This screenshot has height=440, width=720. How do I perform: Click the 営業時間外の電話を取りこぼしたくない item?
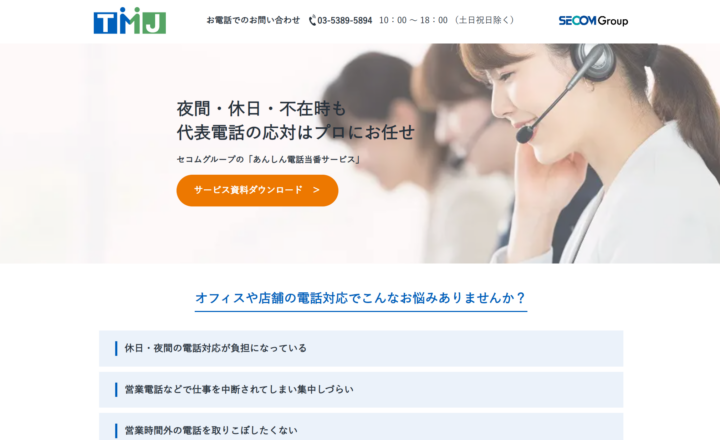361,427
